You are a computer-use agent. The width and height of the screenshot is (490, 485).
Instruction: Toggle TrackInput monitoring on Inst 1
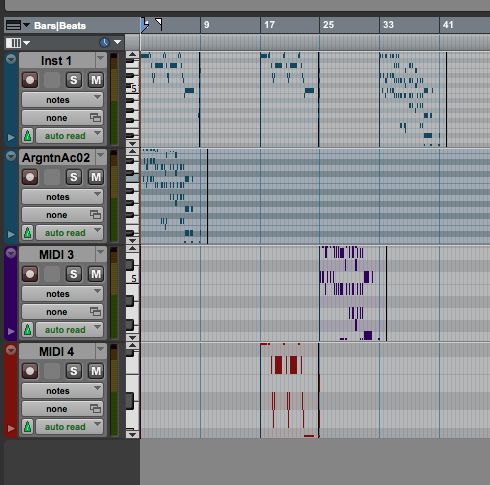pyautogui.click(x=52, y=80)
